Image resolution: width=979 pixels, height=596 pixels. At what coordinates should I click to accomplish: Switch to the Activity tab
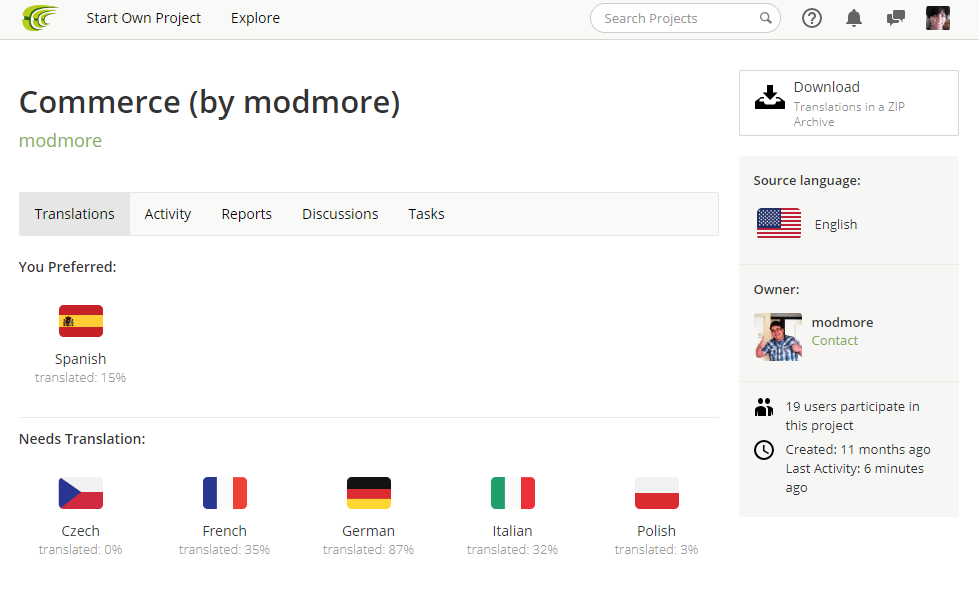pos(167,214)
